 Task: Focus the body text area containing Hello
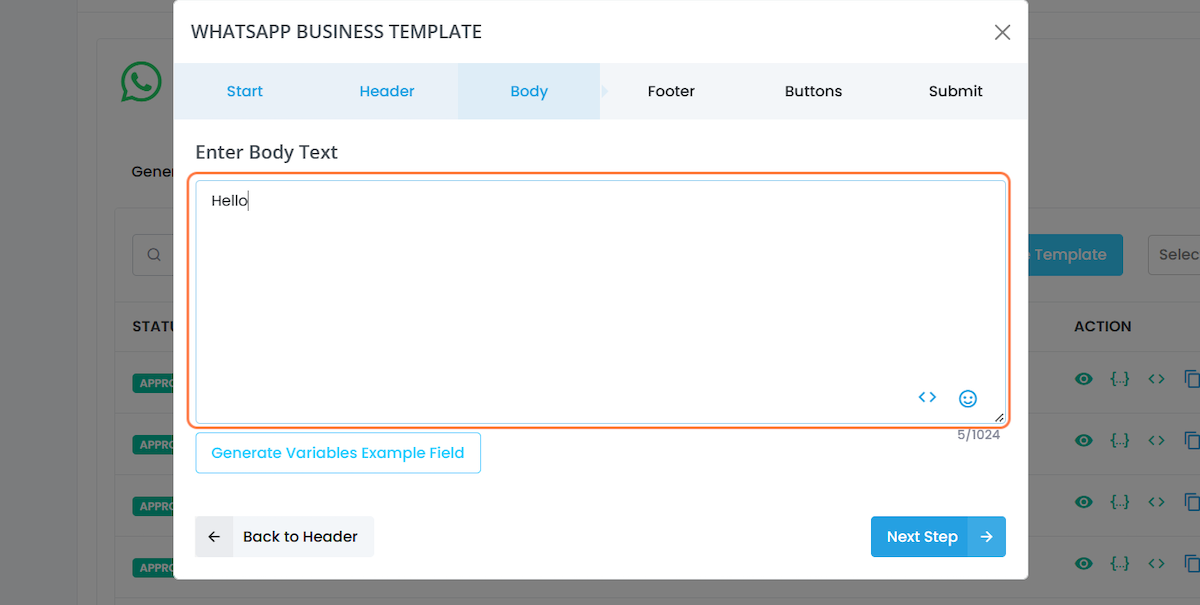click(600, 301)
